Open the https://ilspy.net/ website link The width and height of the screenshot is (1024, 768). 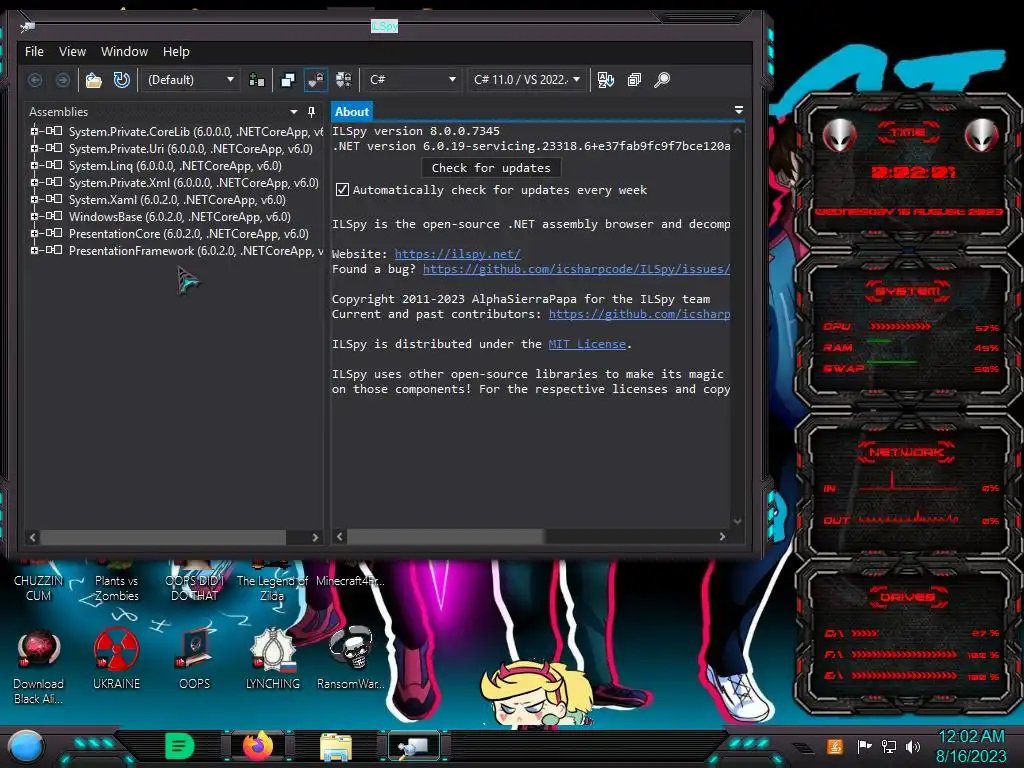pos(457,254)
